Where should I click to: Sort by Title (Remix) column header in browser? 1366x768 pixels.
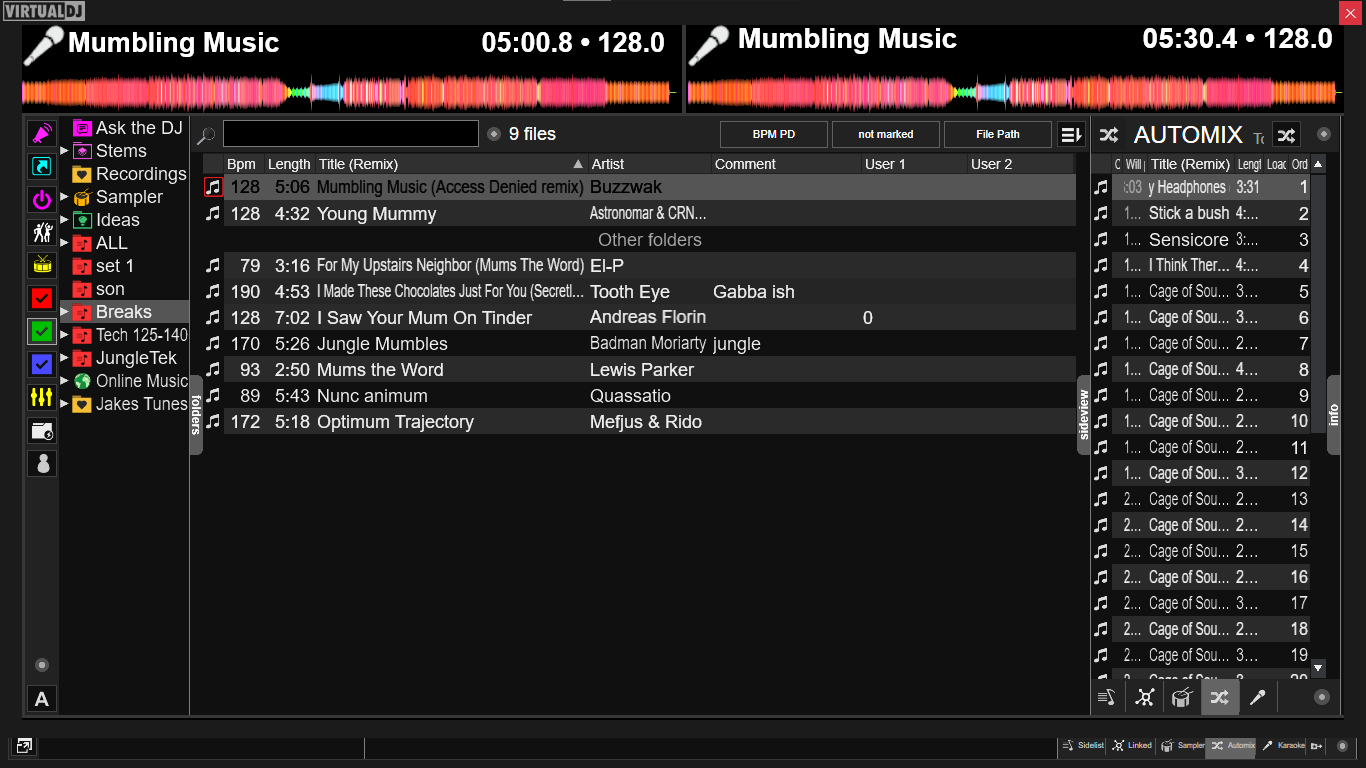click(x=451, y=164)
